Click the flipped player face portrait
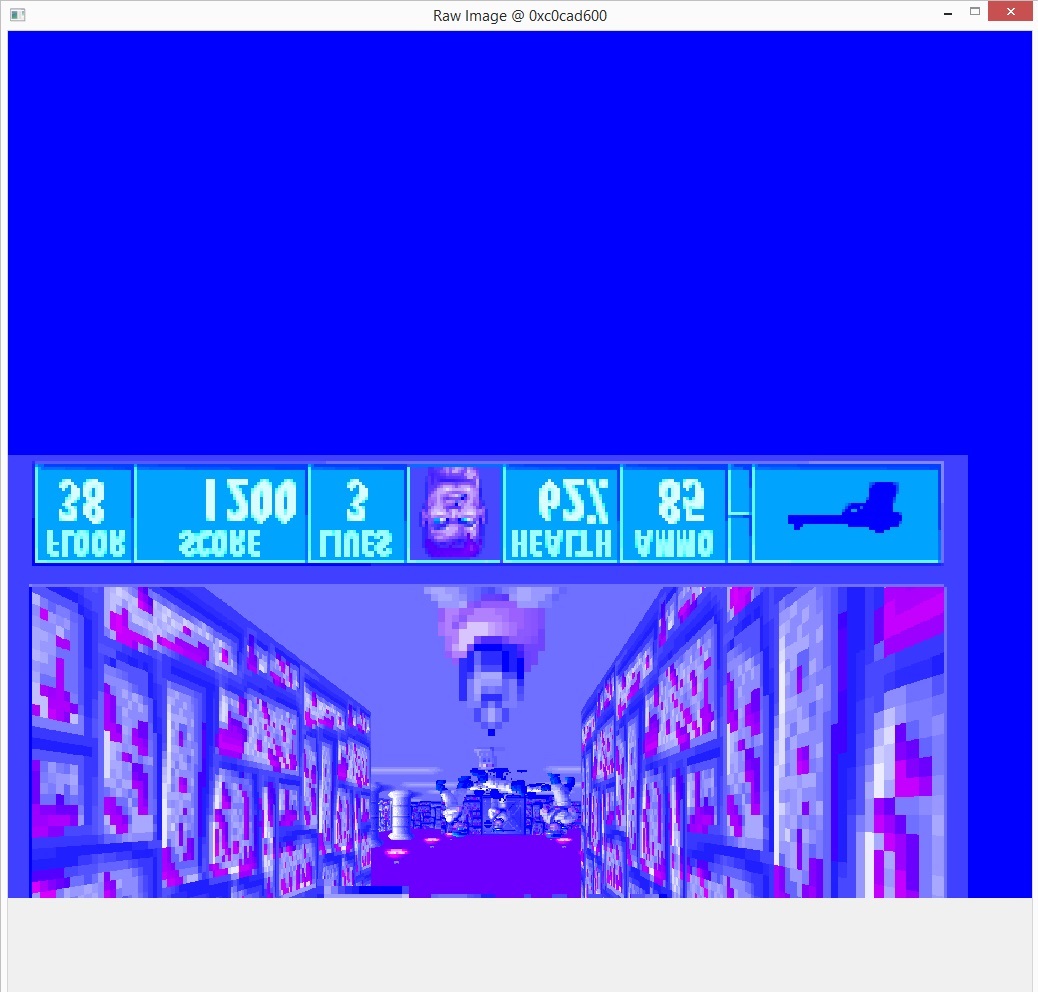The width and height of the screenshot is (1038, 992). [455, 512]
